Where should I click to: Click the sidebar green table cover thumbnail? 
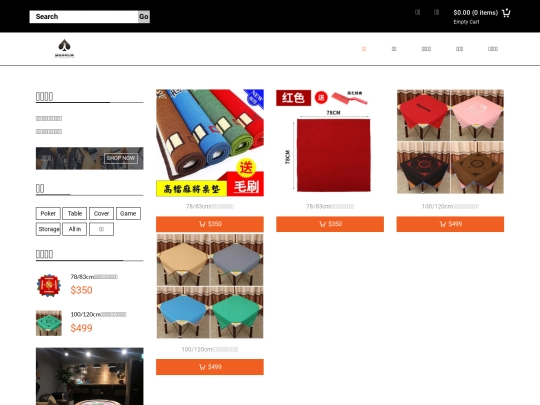[49, 323]
